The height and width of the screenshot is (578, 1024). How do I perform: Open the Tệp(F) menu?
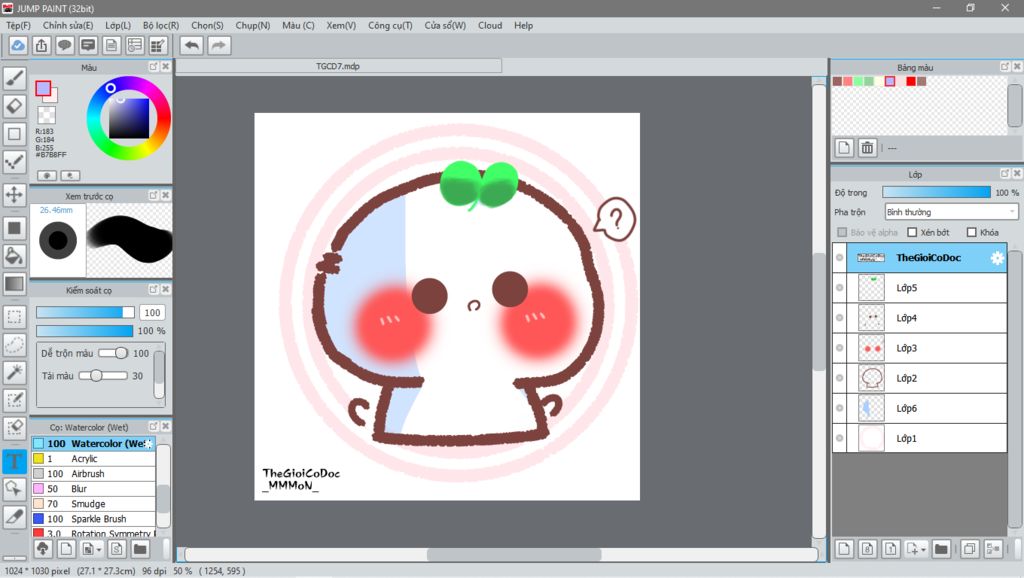[x=18, y=25]
